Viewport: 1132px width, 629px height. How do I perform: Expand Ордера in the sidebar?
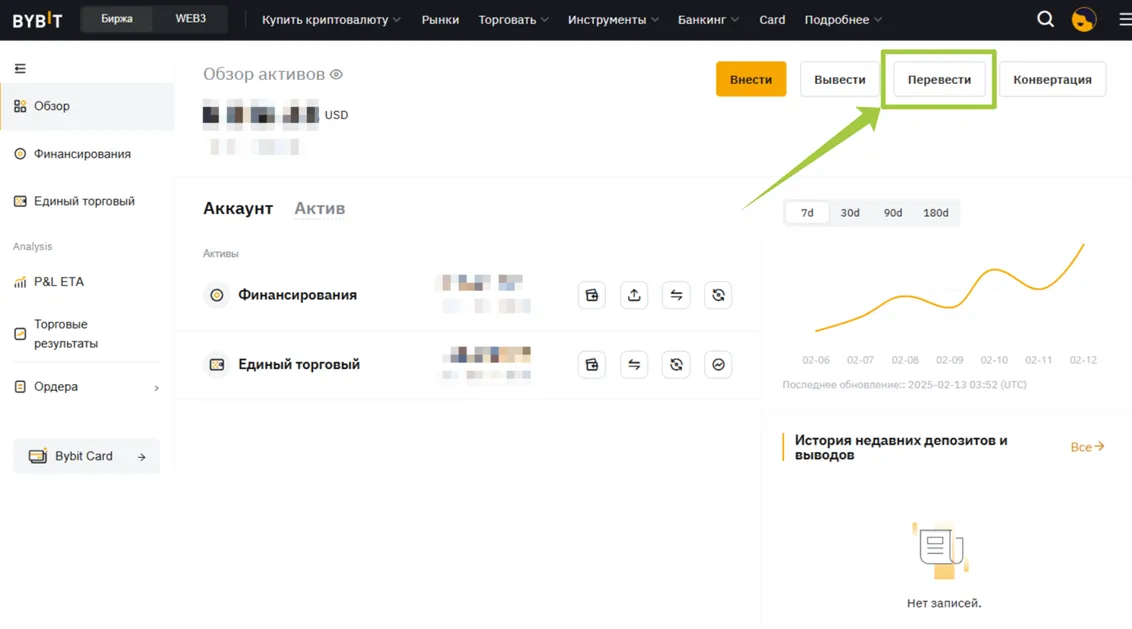click(86, 387)
